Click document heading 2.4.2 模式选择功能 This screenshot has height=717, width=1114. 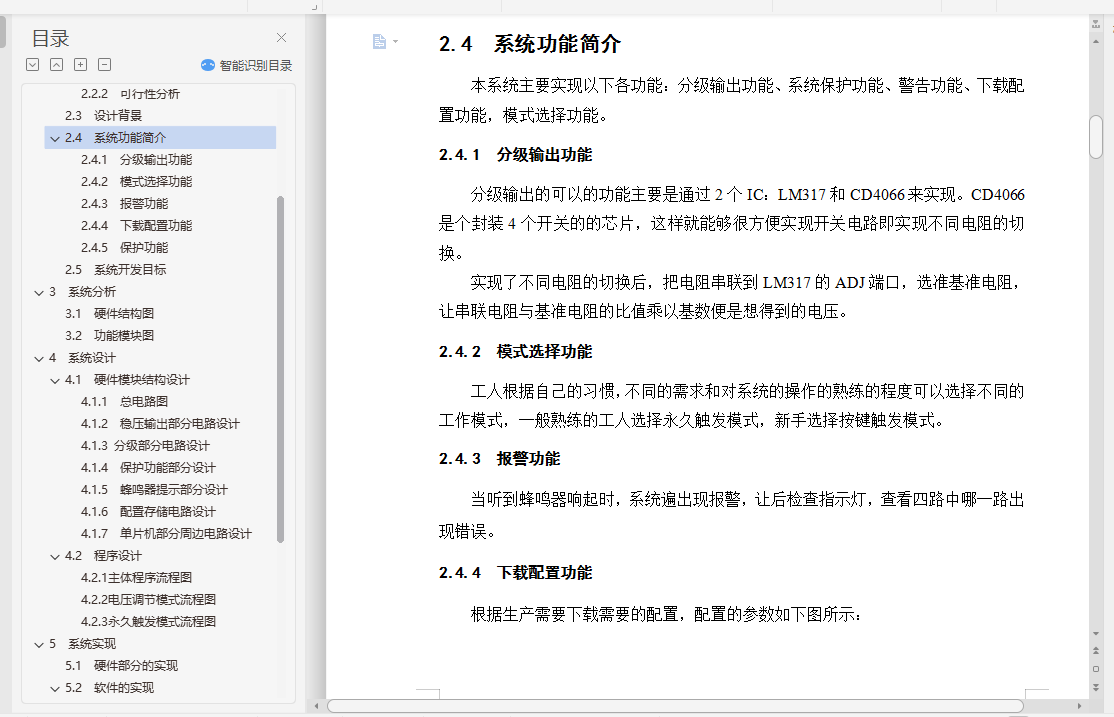click(516, 352)
